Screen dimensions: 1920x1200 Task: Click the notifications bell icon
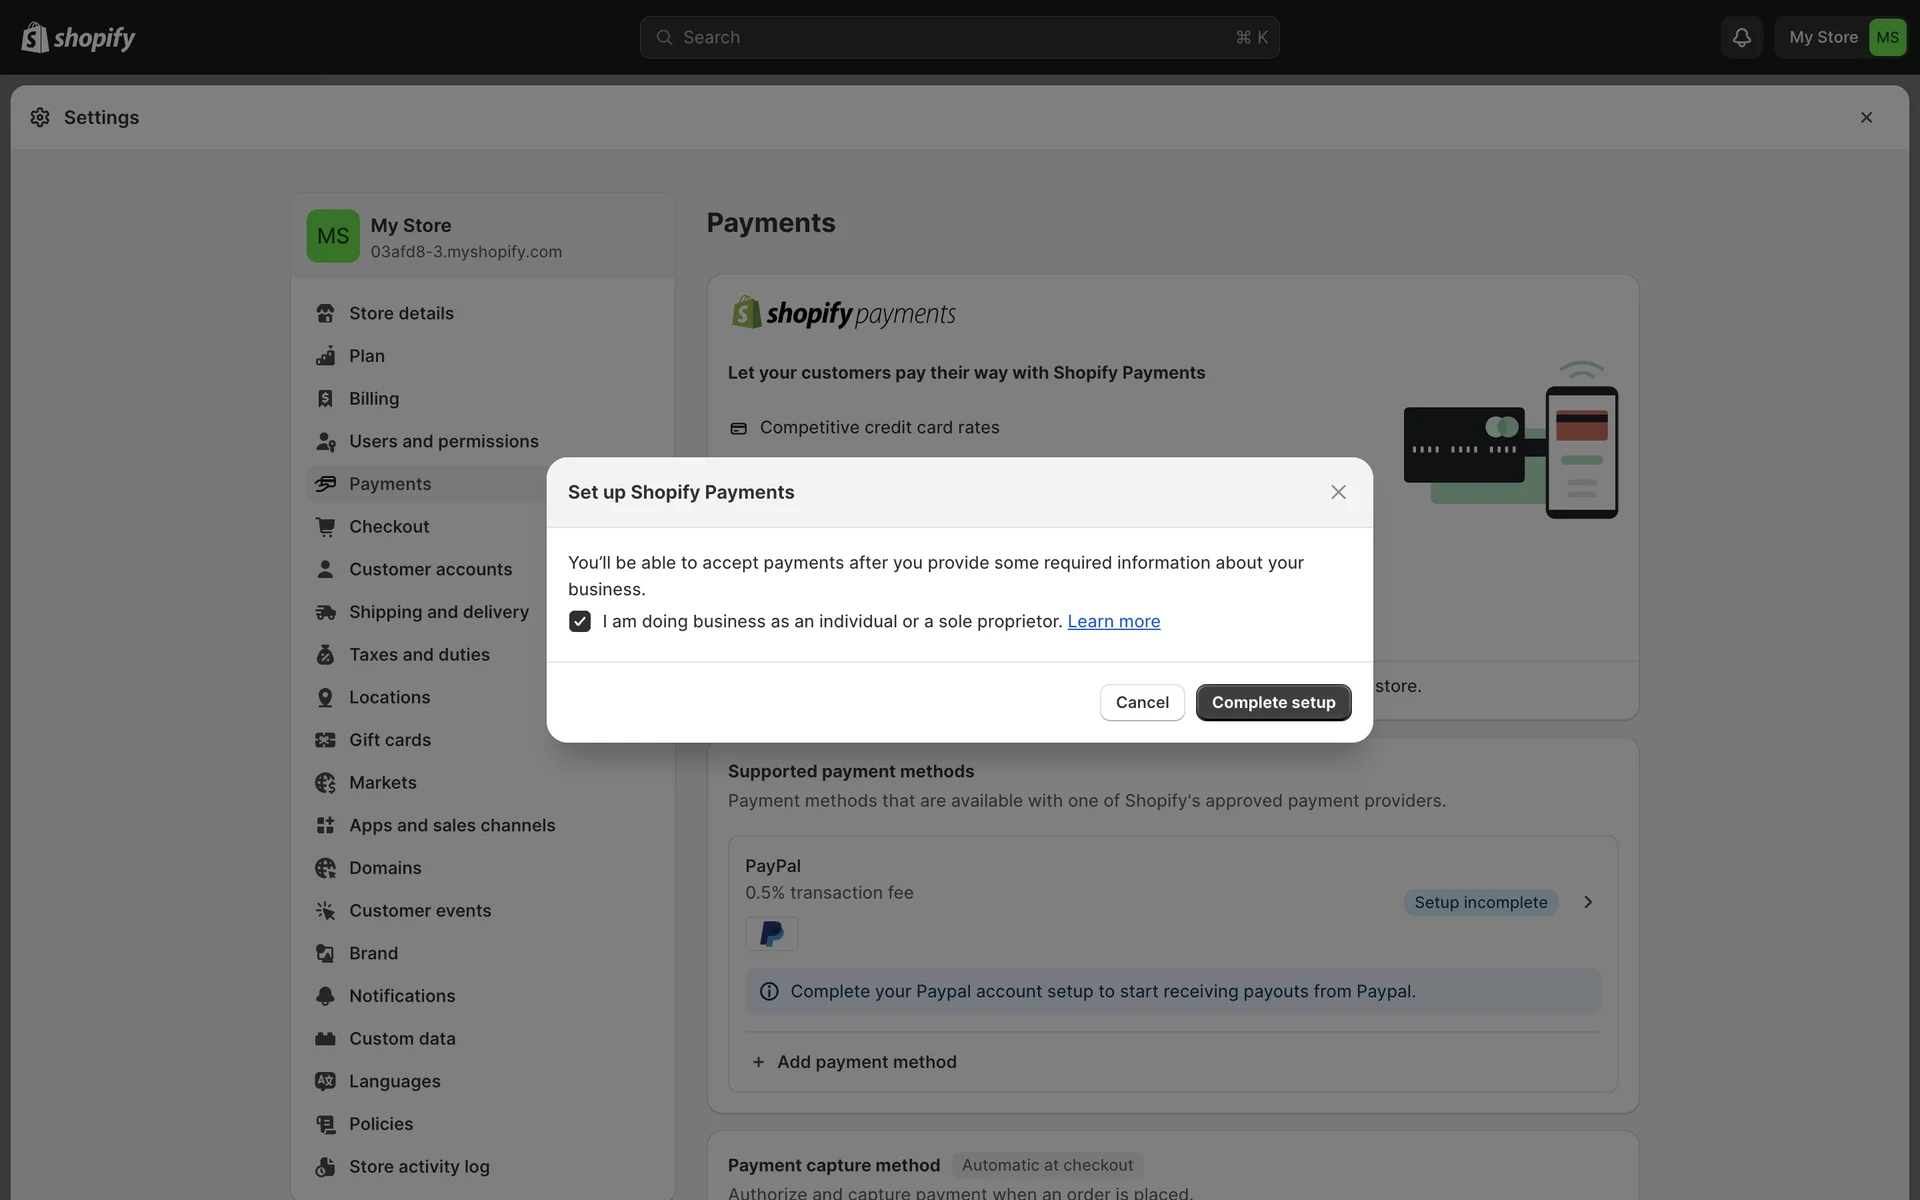[1741, 37]
